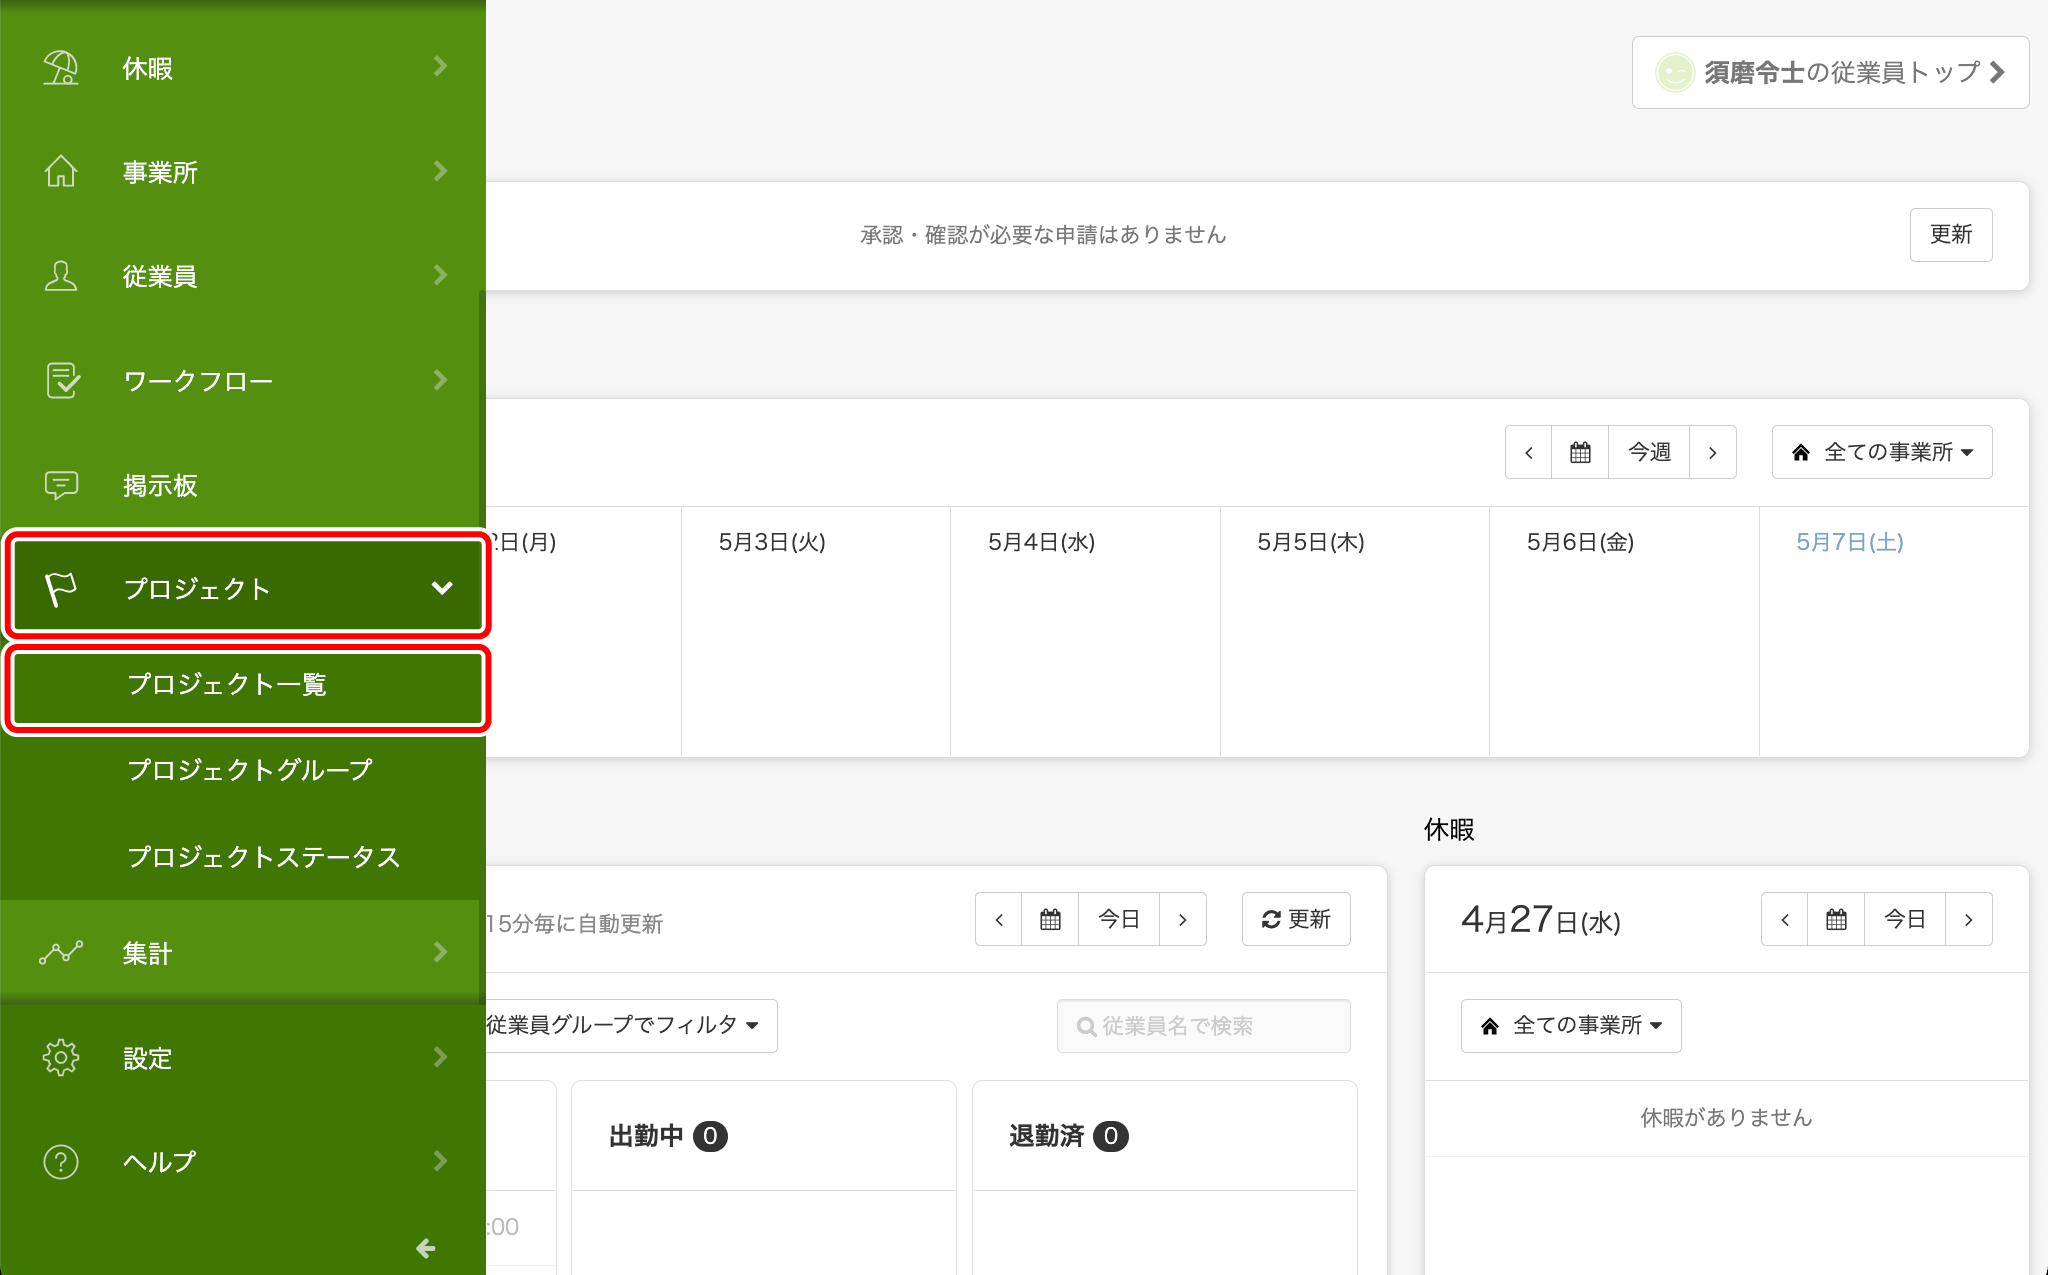Viewport: 2048px width, 1275px height.
Task: Collapse sidebar with bottom left arrow
Action: (425, 1247)
